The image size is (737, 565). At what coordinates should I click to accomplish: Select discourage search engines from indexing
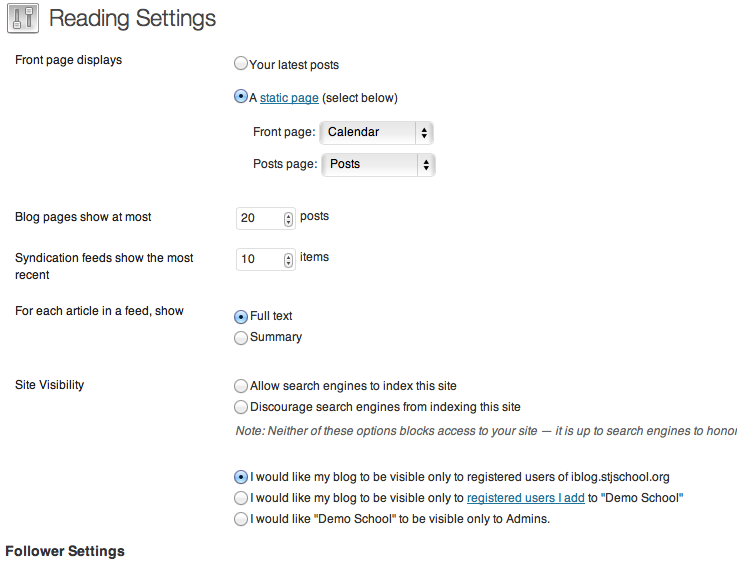(x=241, y=407)
